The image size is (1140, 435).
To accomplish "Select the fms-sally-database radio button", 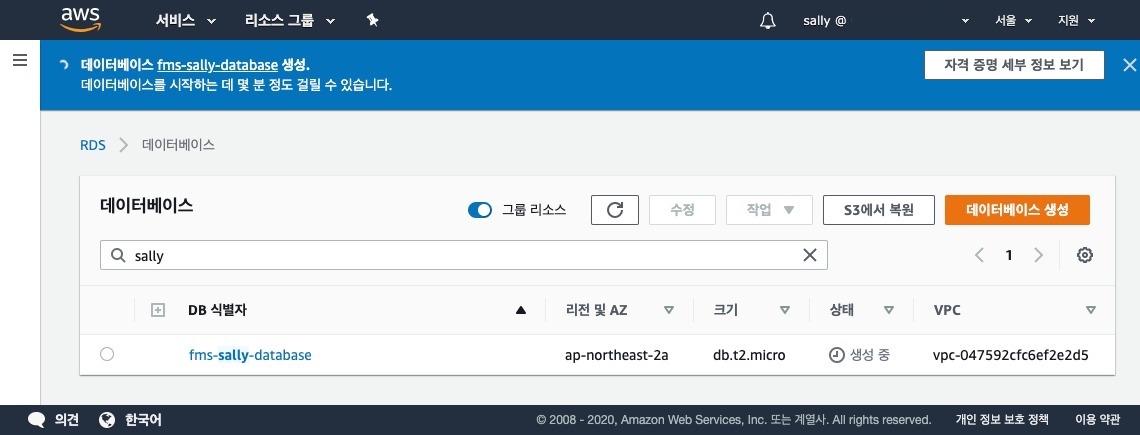I will tap(107, 354).
